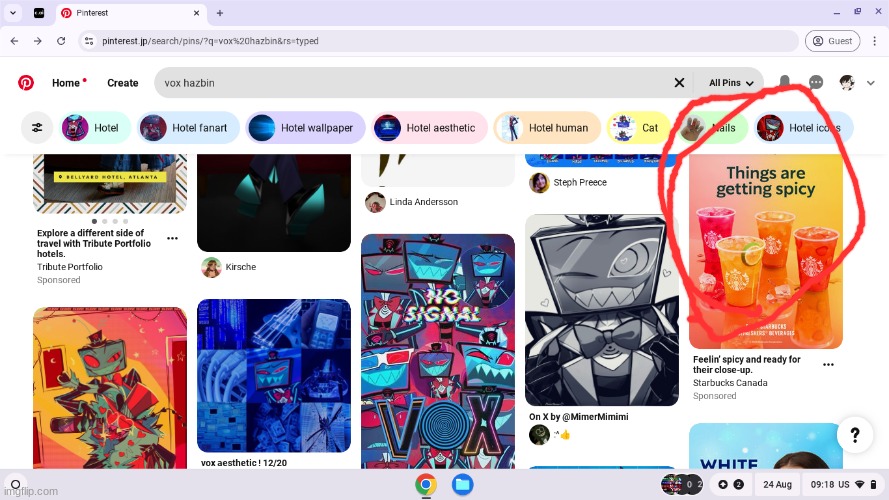Open the NO SIGNAL Vox pin thumbnail

437,350
